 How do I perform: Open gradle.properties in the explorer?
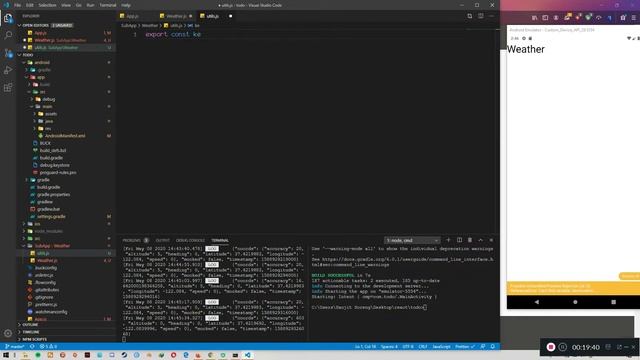(x=53, y=195)
